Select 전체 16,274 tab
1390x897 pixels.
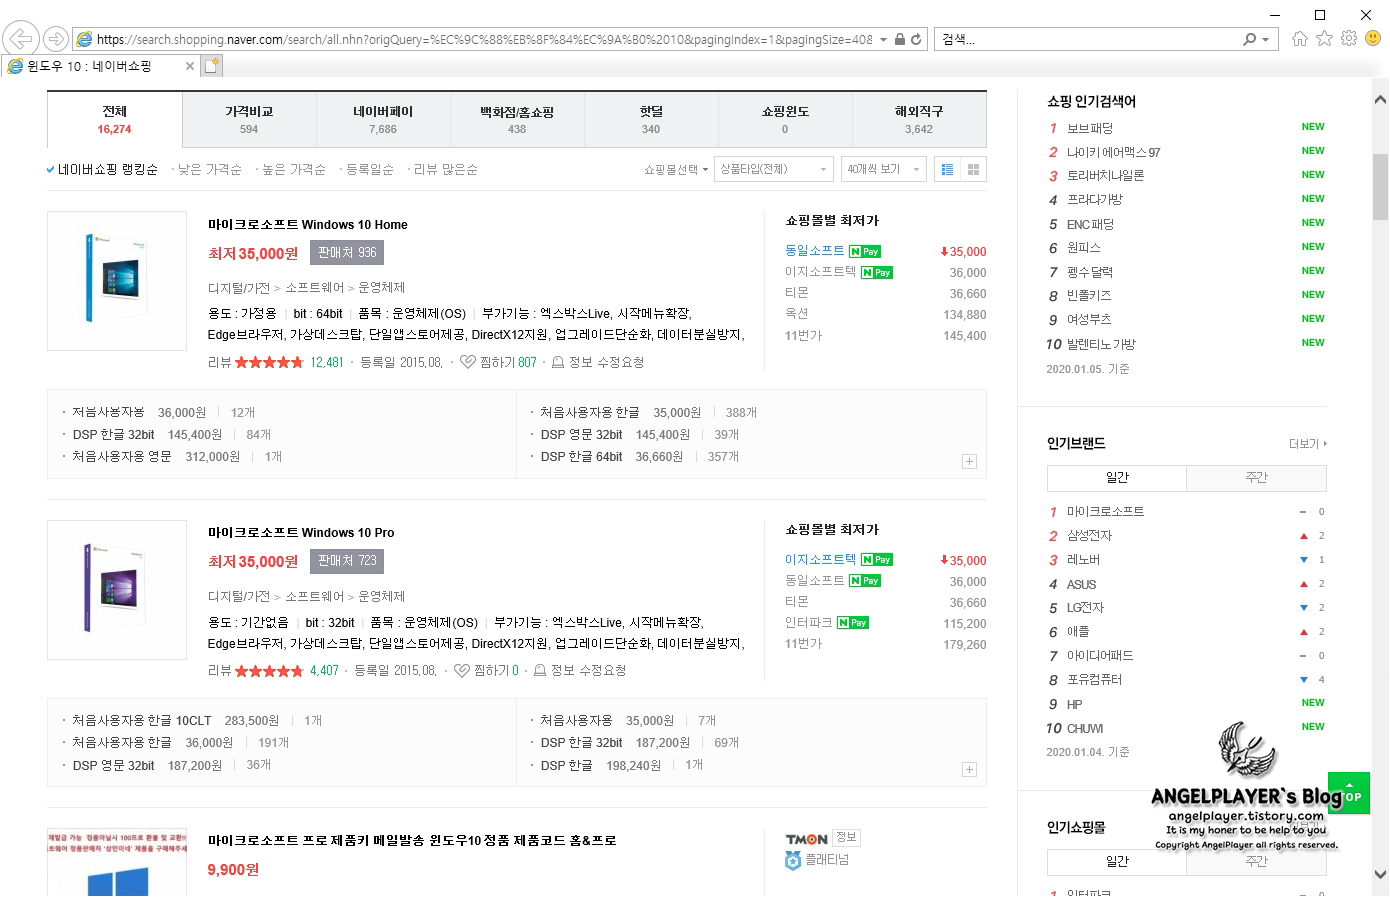tap(115, 120)
